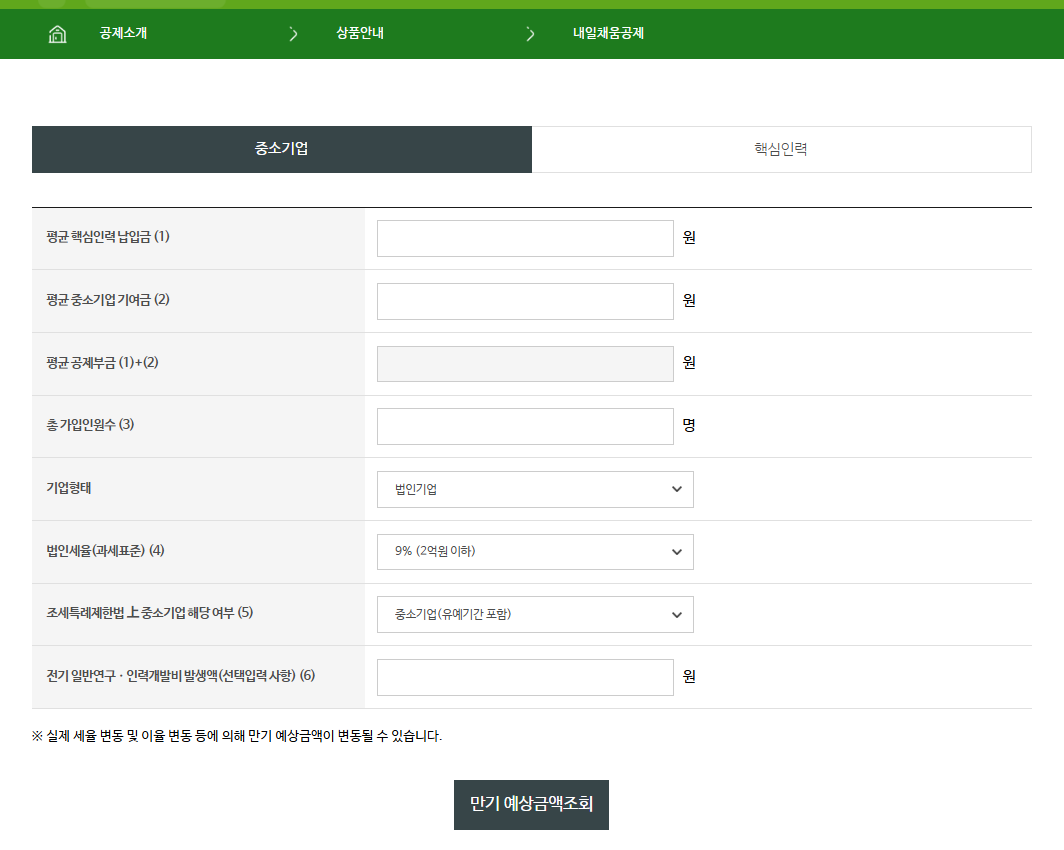Click the 기업형태 row label
Image resolution: width=1064 pixels, height=850 pixels.
click(x=69, y=488)
